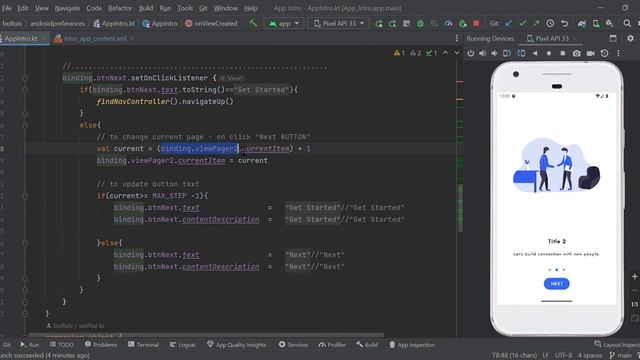Open the Terminal tool window
This screenshot has height=360, width=640.
pyautogui.click(x=143, y=345)
